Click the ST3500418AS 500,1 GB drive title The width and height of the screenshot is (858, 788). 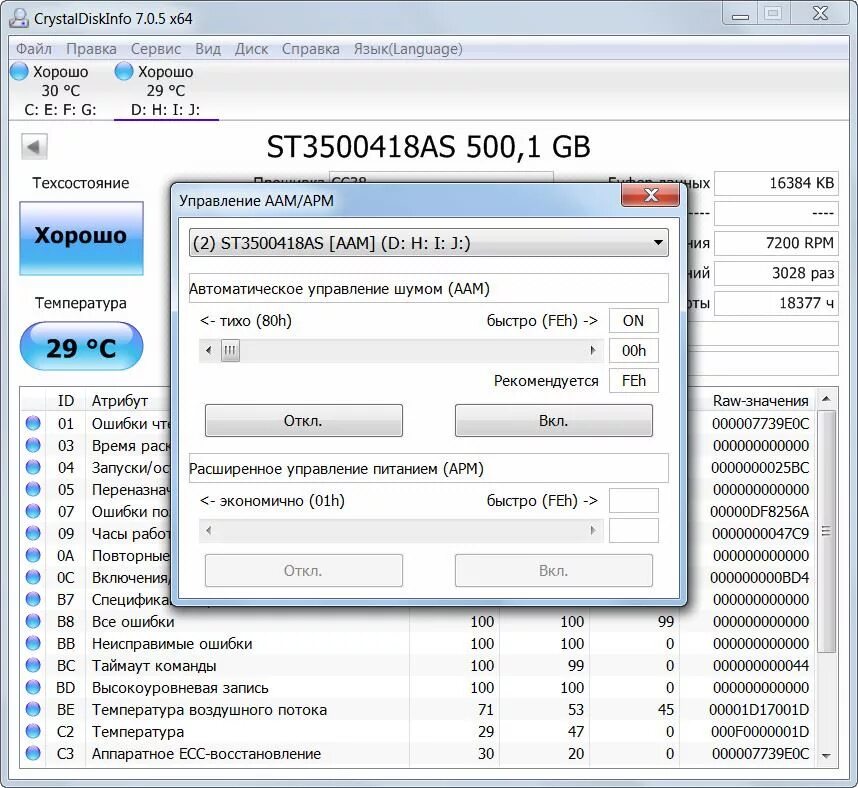(x=428, y=147)
